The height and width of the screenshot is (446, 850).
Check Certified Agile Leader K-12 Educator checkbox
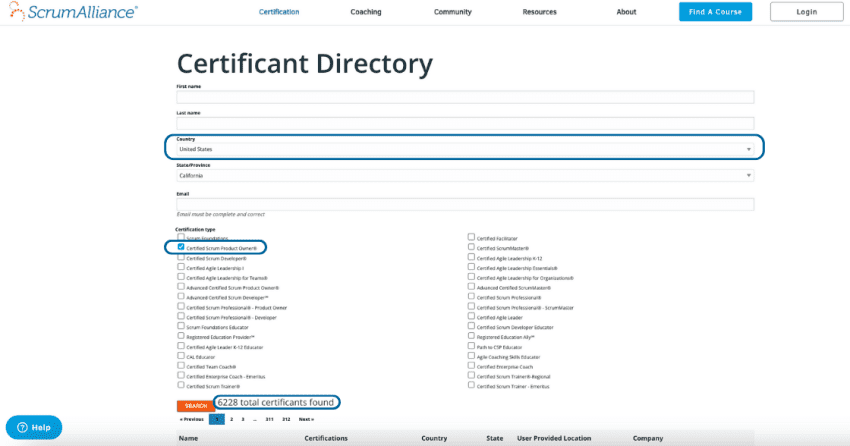[181, 346]
